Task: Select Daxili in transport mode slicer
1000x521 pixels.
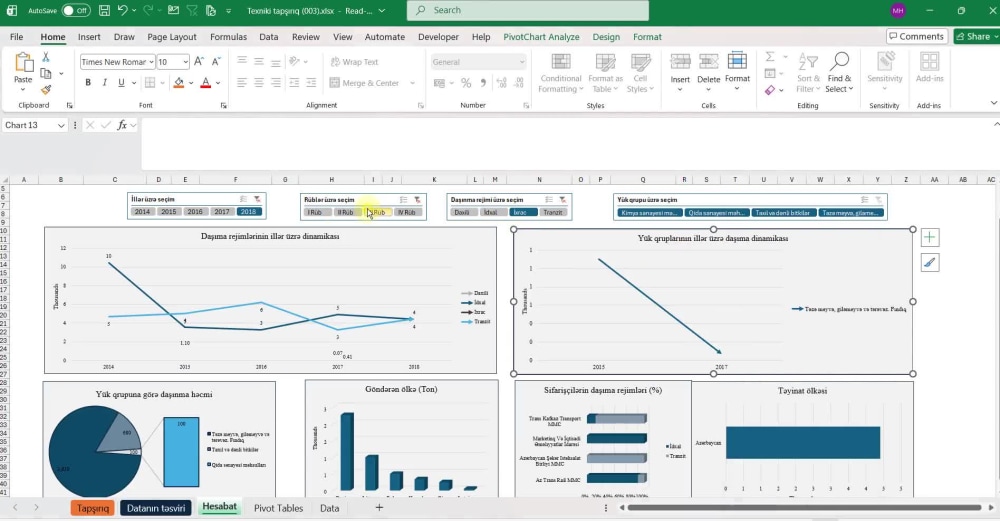Action: coord(462,212)
